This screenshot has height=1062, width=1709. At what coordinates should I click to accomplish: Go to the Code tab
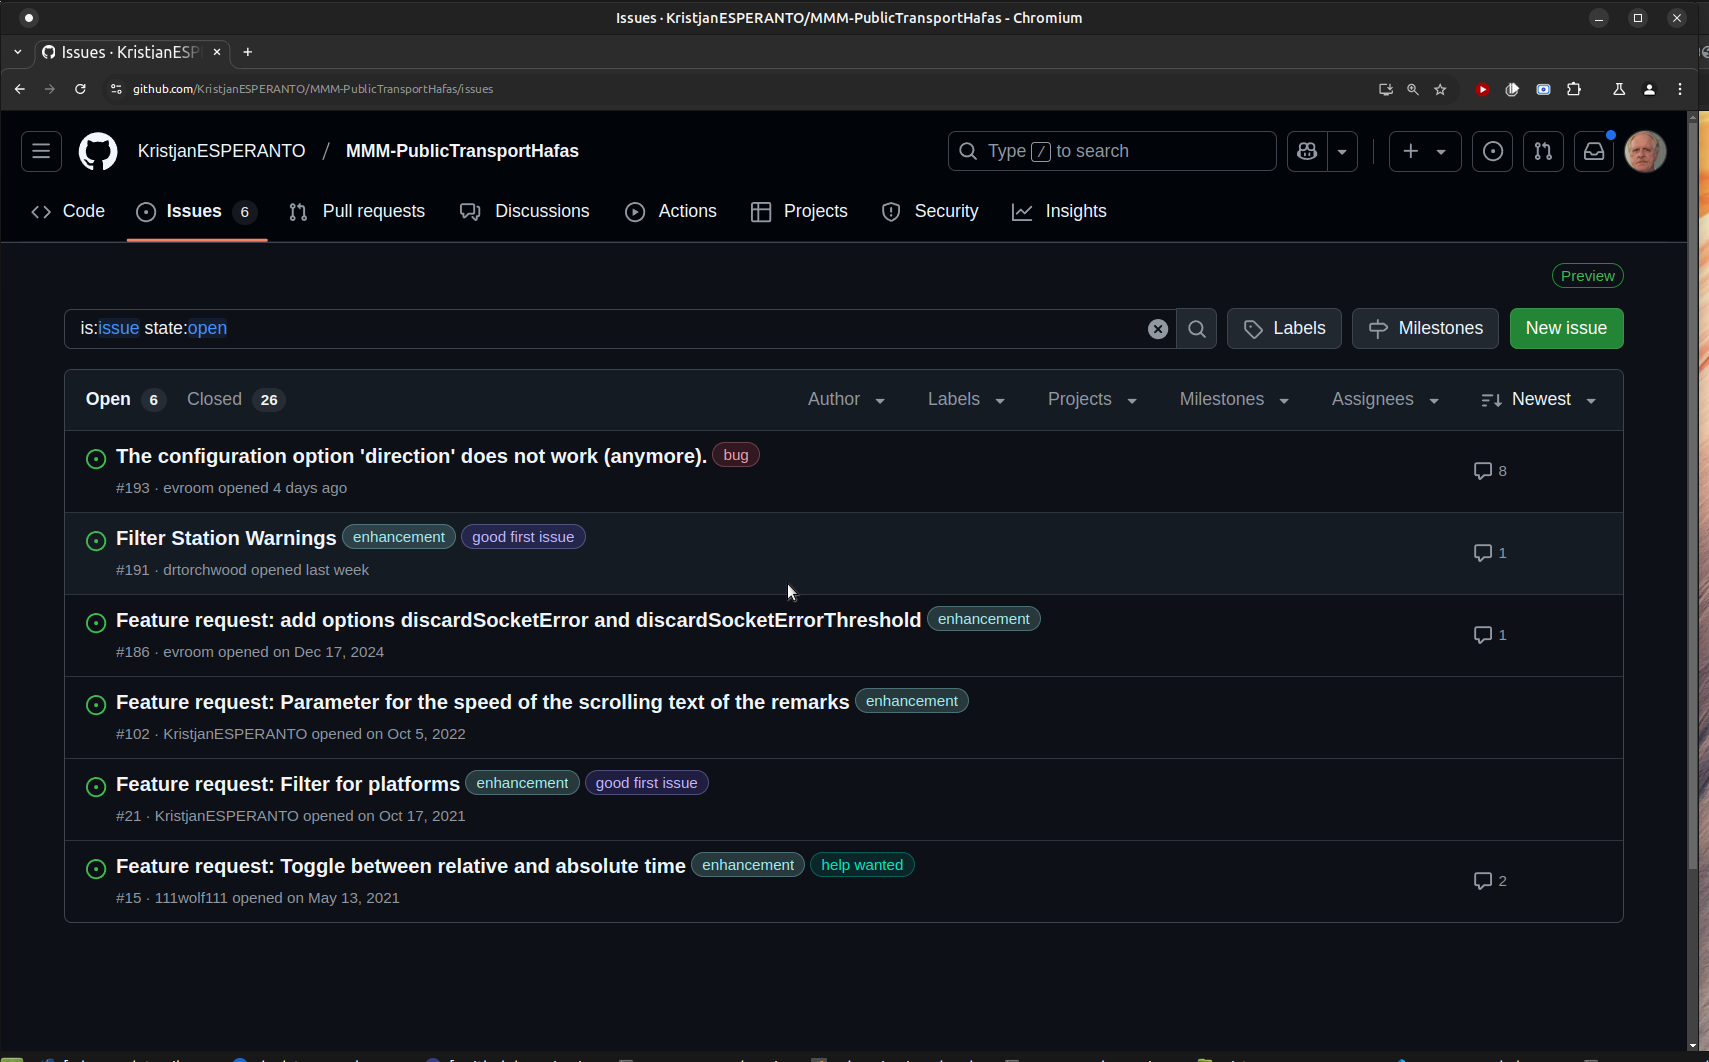coord(68,211)
